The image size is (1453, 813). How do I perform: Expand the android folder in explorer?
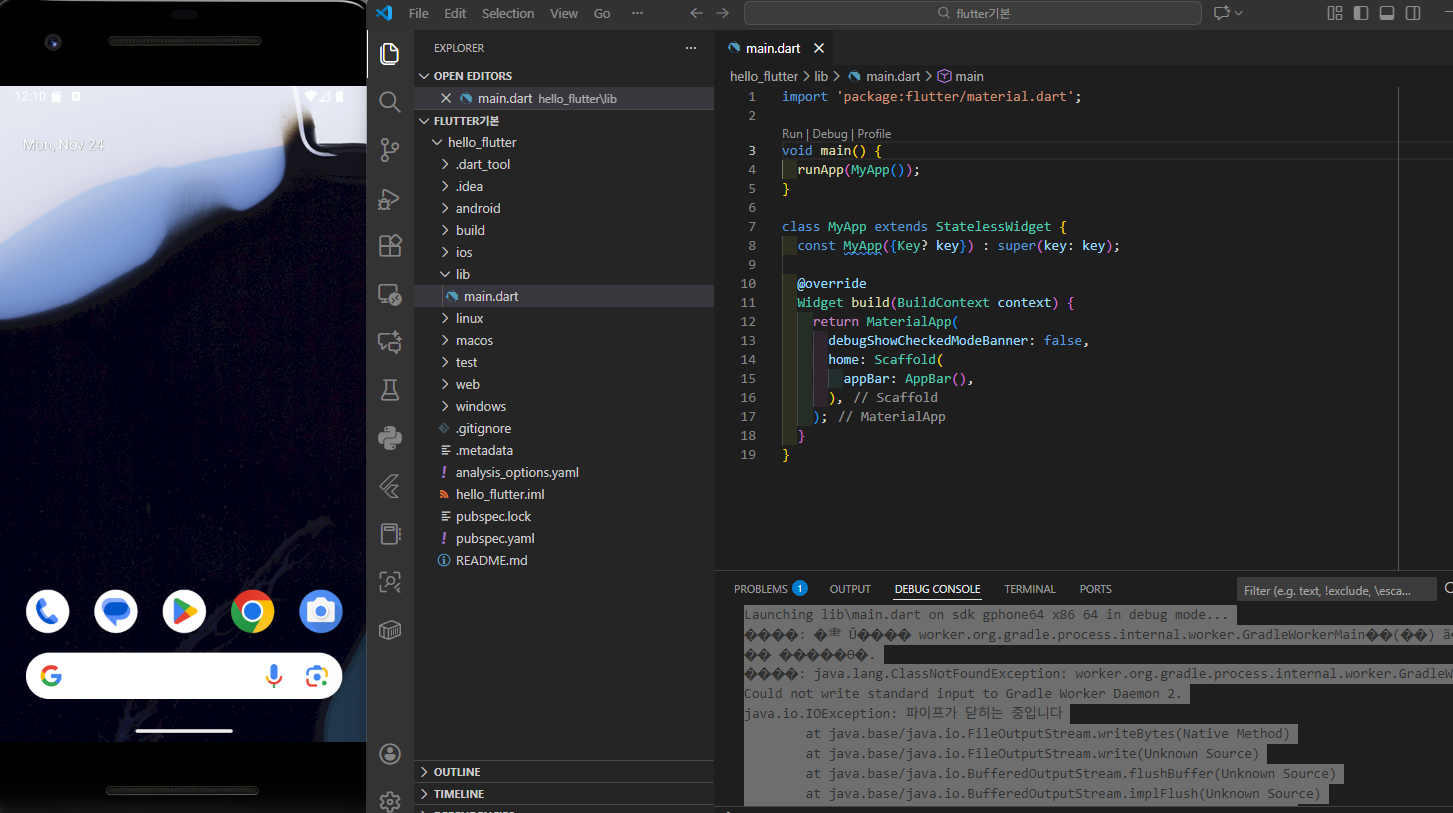pyautogui.click(x=477, y=208)
